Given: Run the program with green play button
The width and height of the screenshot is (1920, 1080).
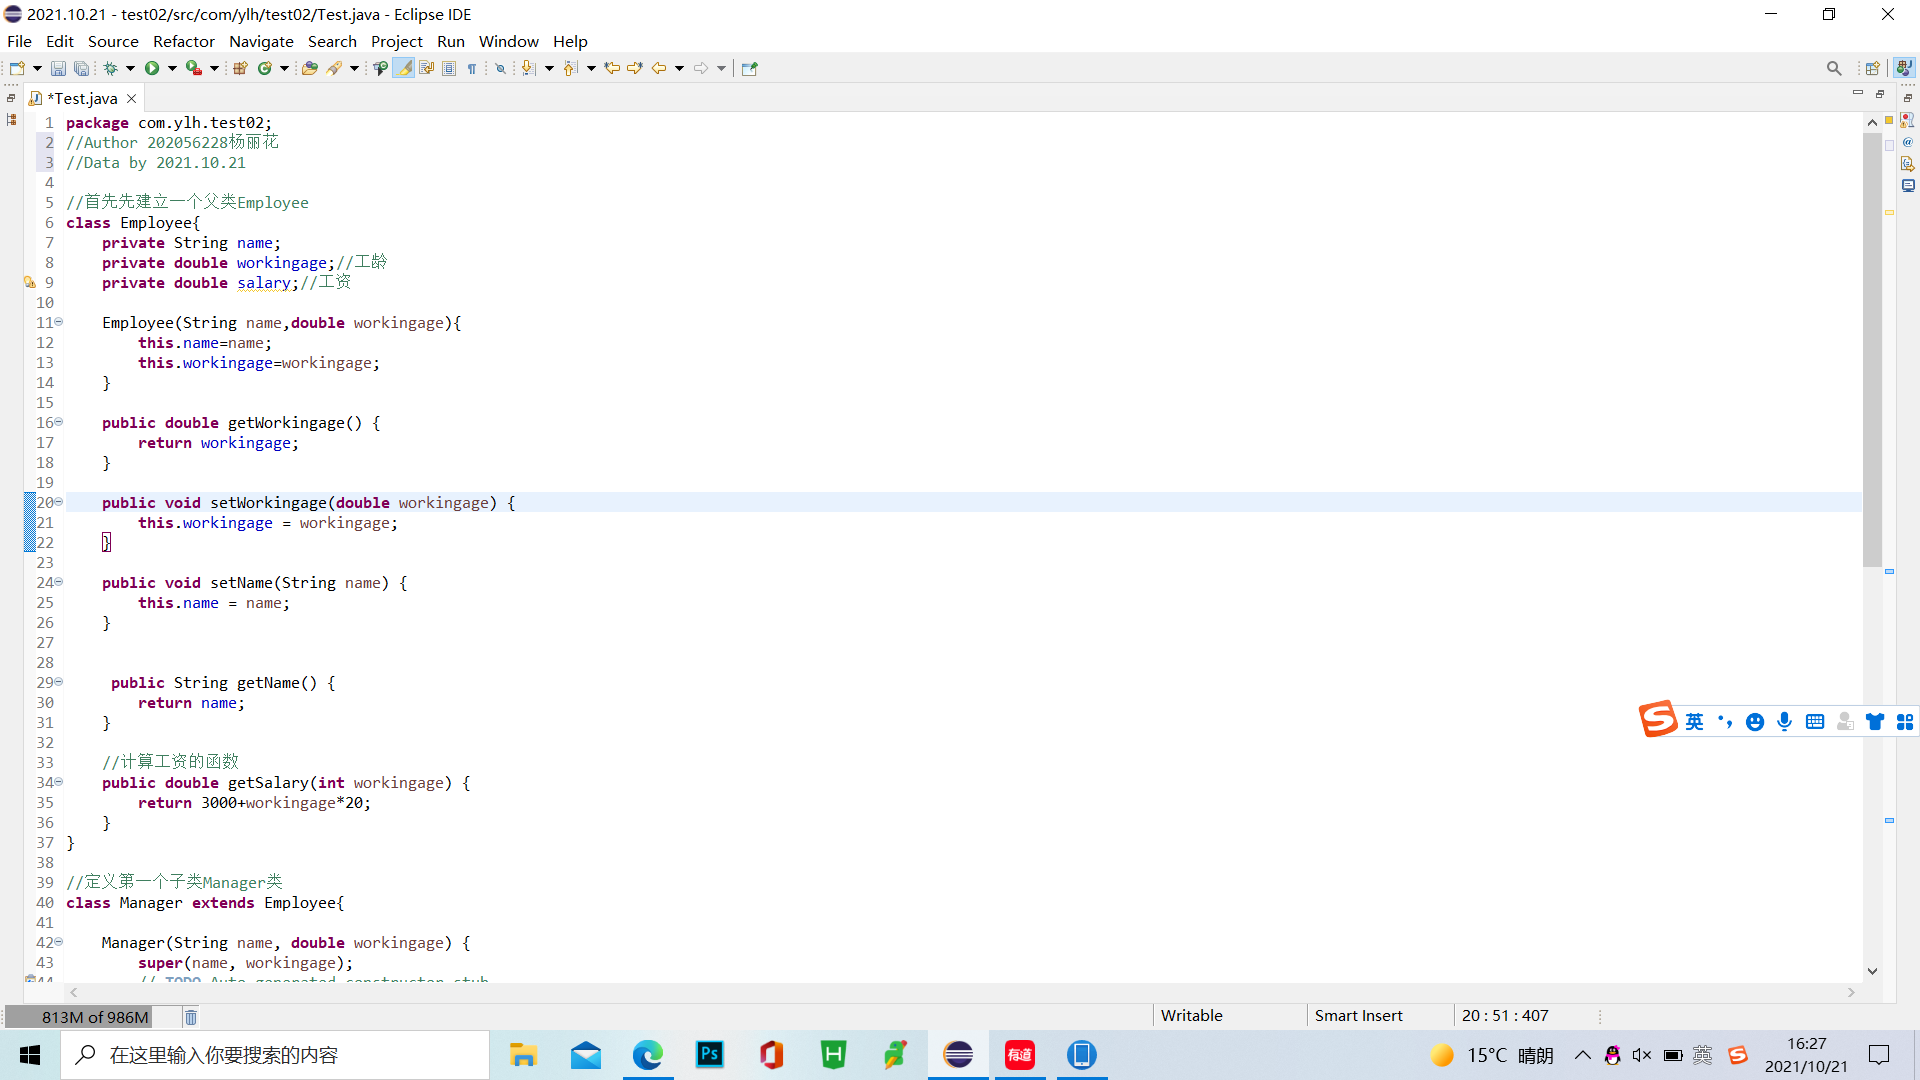Looking at the screenshot, I should click(152, 69).
